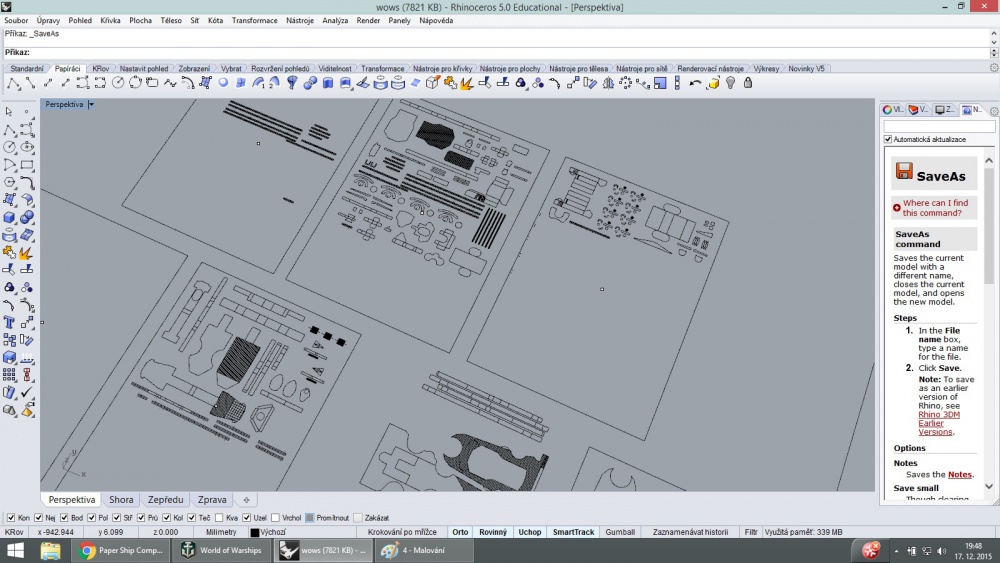Toggle the Orto status bar button

pos(460,532)
